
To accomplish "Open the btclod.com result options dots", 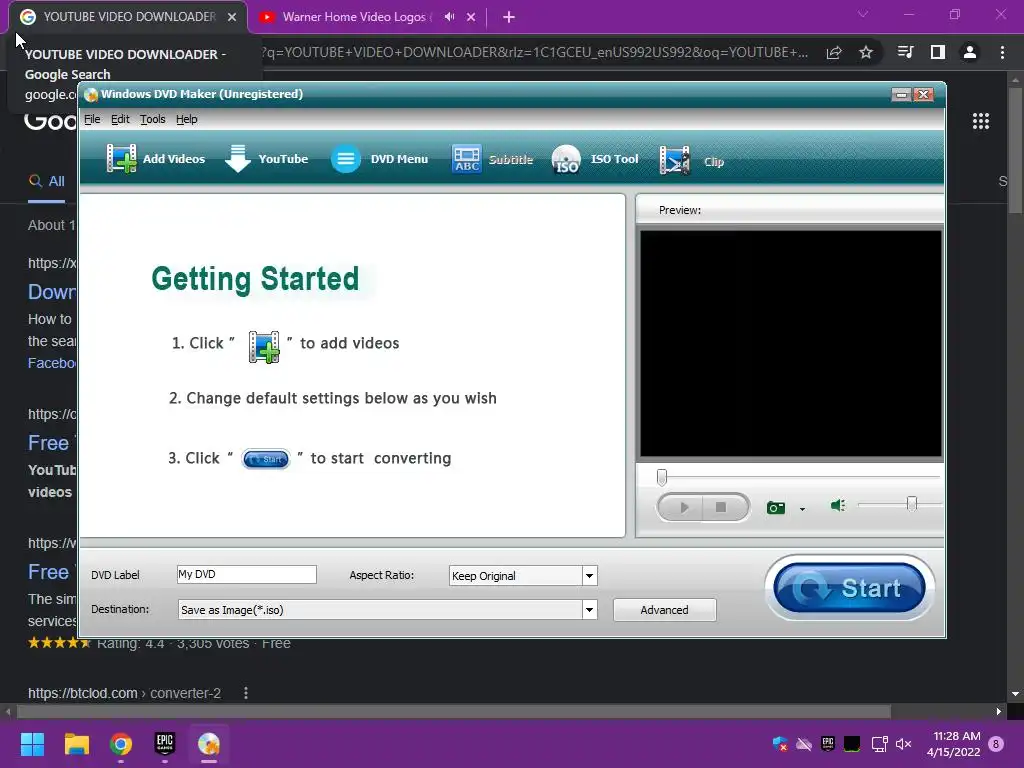I will pos(246,693).
